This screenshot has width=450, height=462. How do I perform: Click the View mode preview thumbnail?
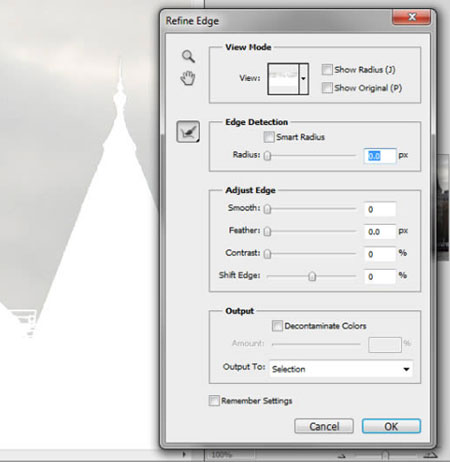283,79
